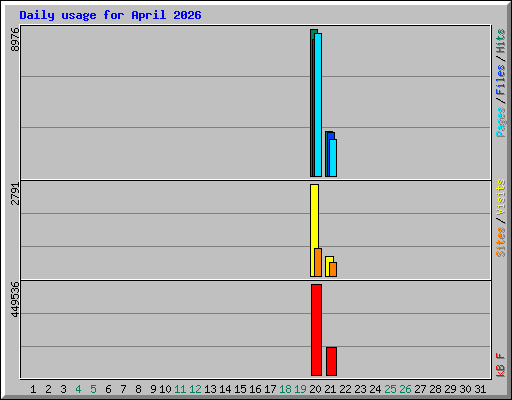
Task: Click day 11 on the x-axis
Action: 180,389
